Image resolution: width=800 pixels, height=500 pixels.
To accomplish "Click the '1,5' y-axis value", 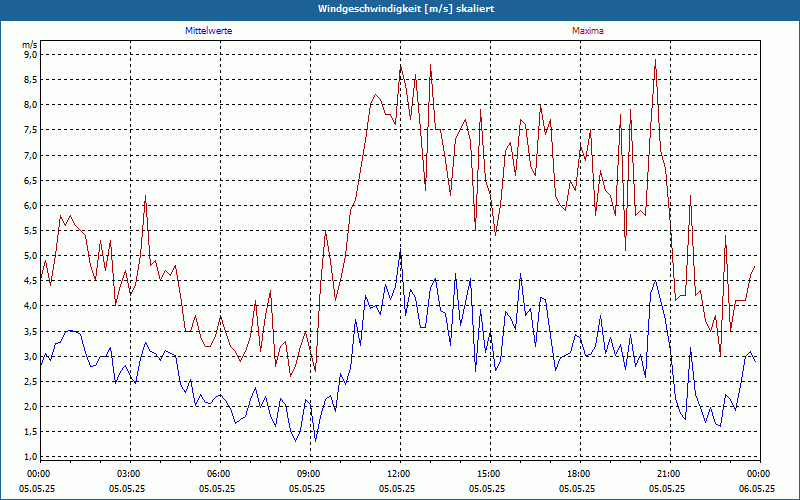I will tap(30, 432).
